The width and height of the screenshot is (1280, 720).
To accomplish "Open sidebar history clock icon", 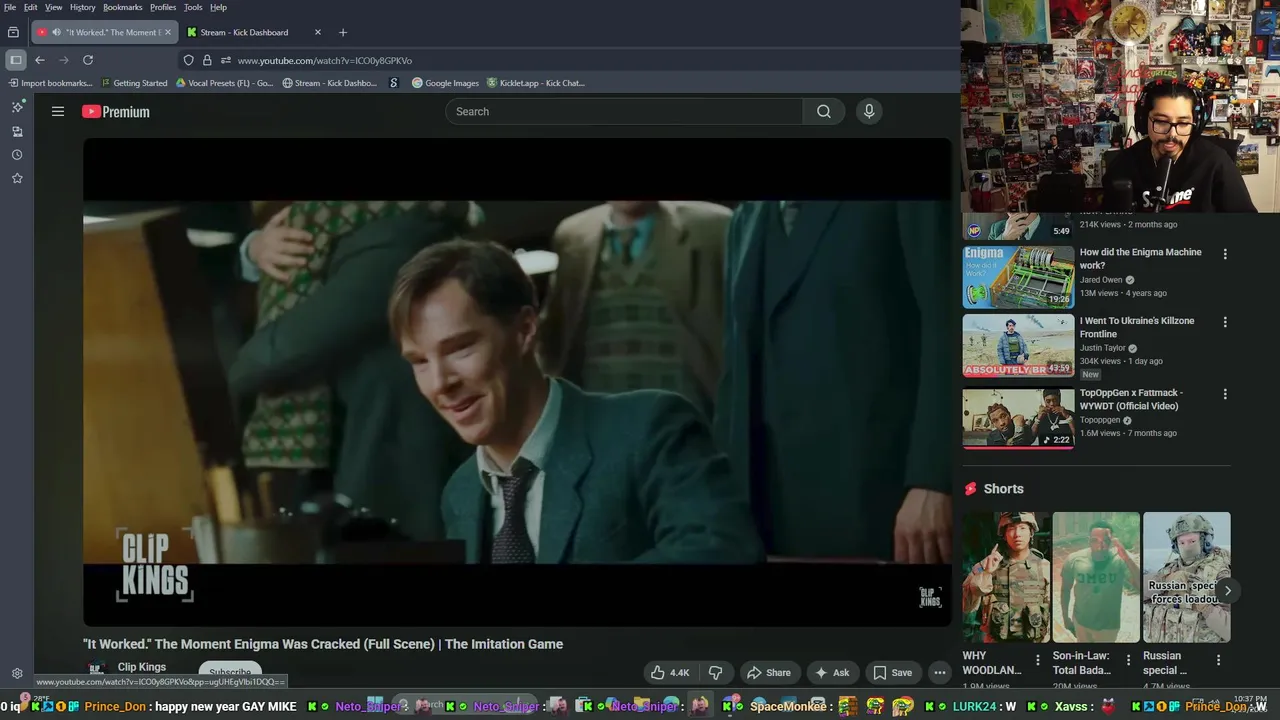I will (x=17, y=155).
